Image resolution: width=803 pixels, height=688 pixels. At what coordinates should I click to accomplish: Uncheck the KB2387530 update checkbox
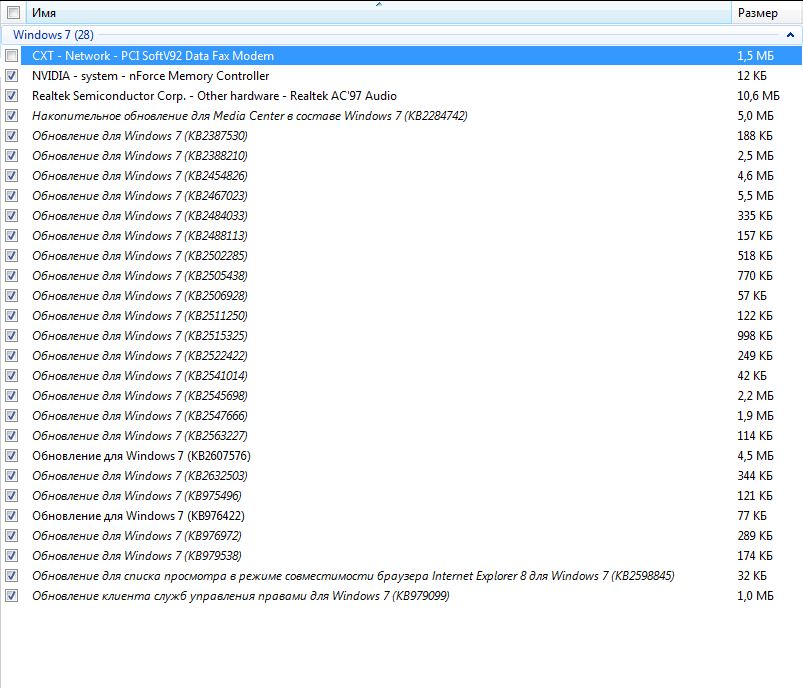11,136
